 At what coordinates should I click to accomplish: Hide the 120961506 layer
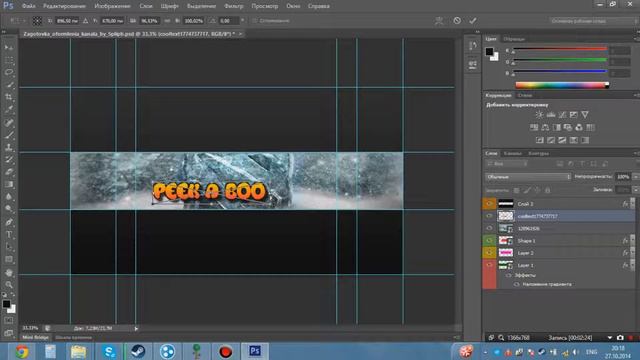[489, 228]
